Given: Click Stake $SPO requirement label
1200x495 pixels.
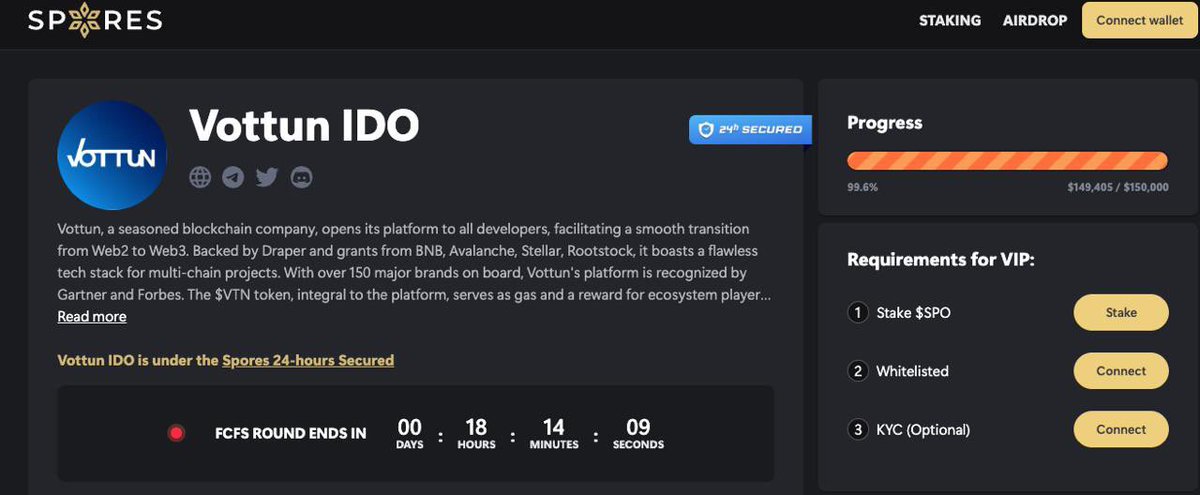Looking at the screenshot, I should pyautogui.click(x=914, y=313).
